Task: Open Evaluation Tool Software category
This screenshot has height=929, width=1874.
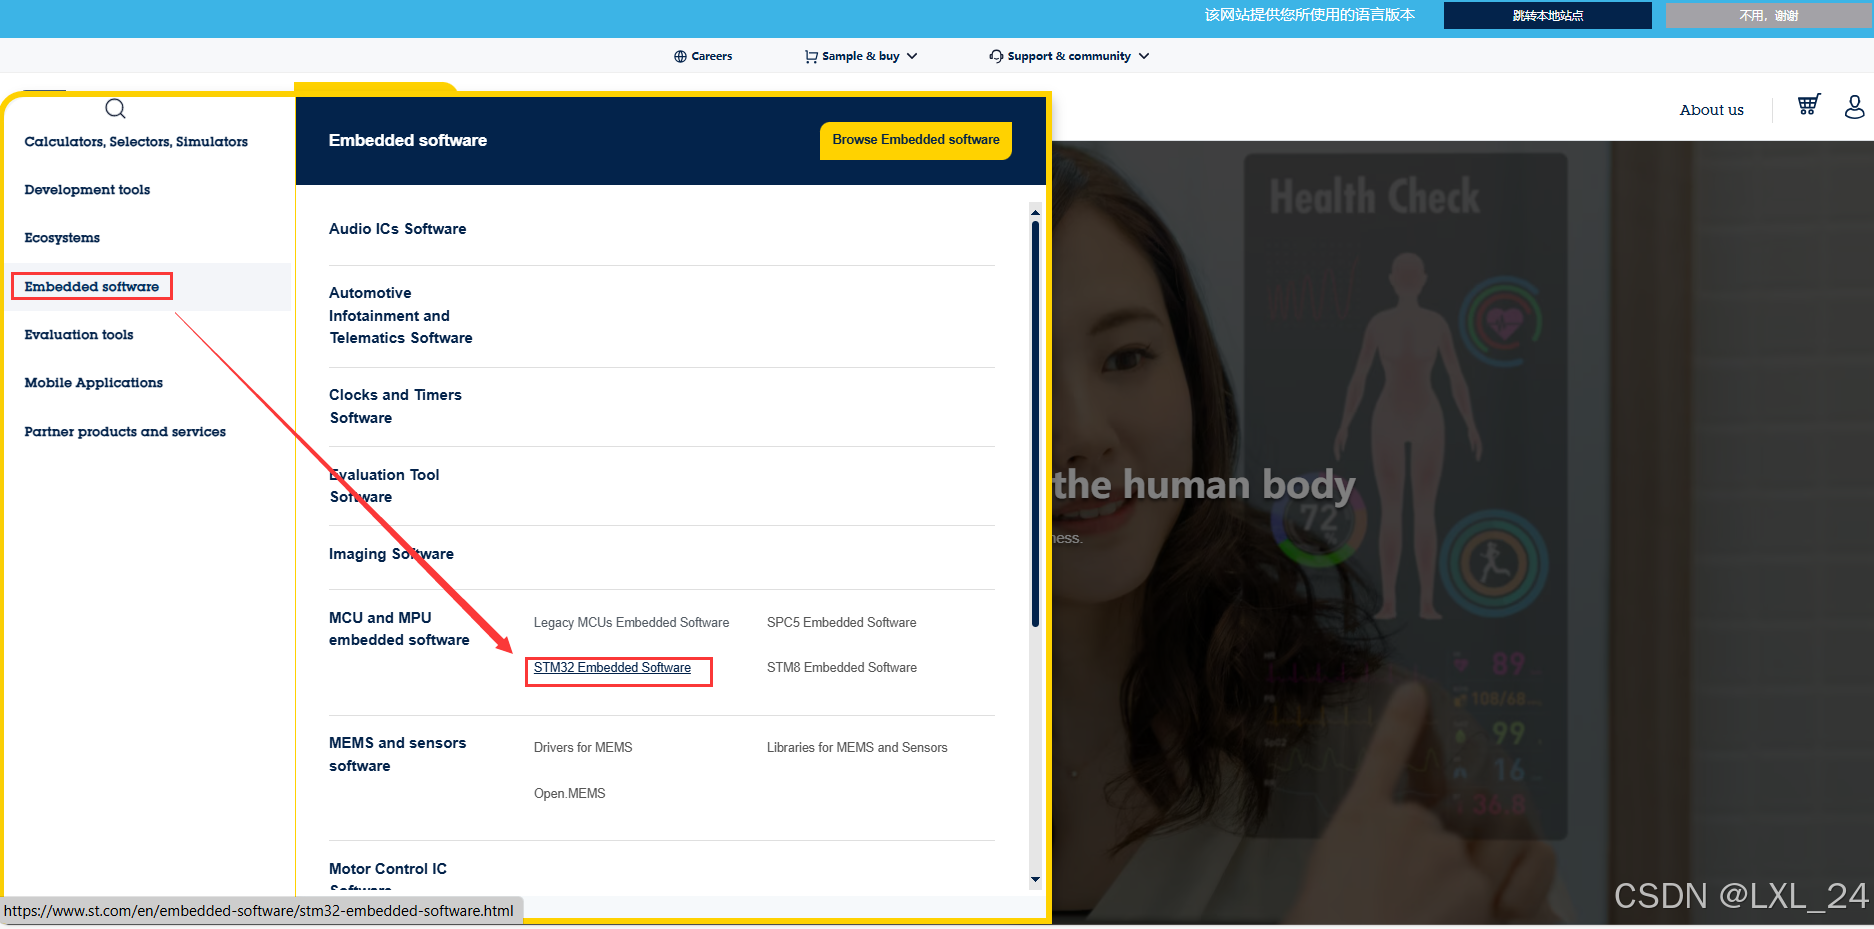Action: point(385,486)
